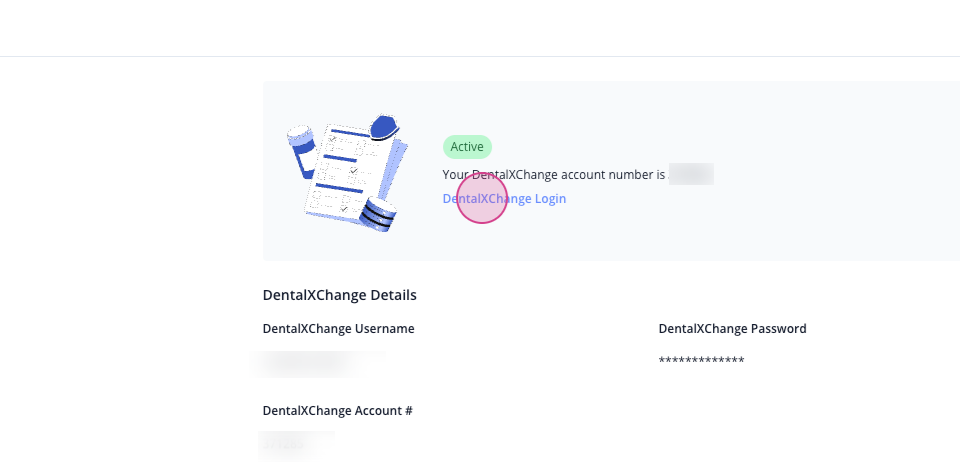Select the DentalXChange Details heading

pyautogui.click(x=340, y=295)
